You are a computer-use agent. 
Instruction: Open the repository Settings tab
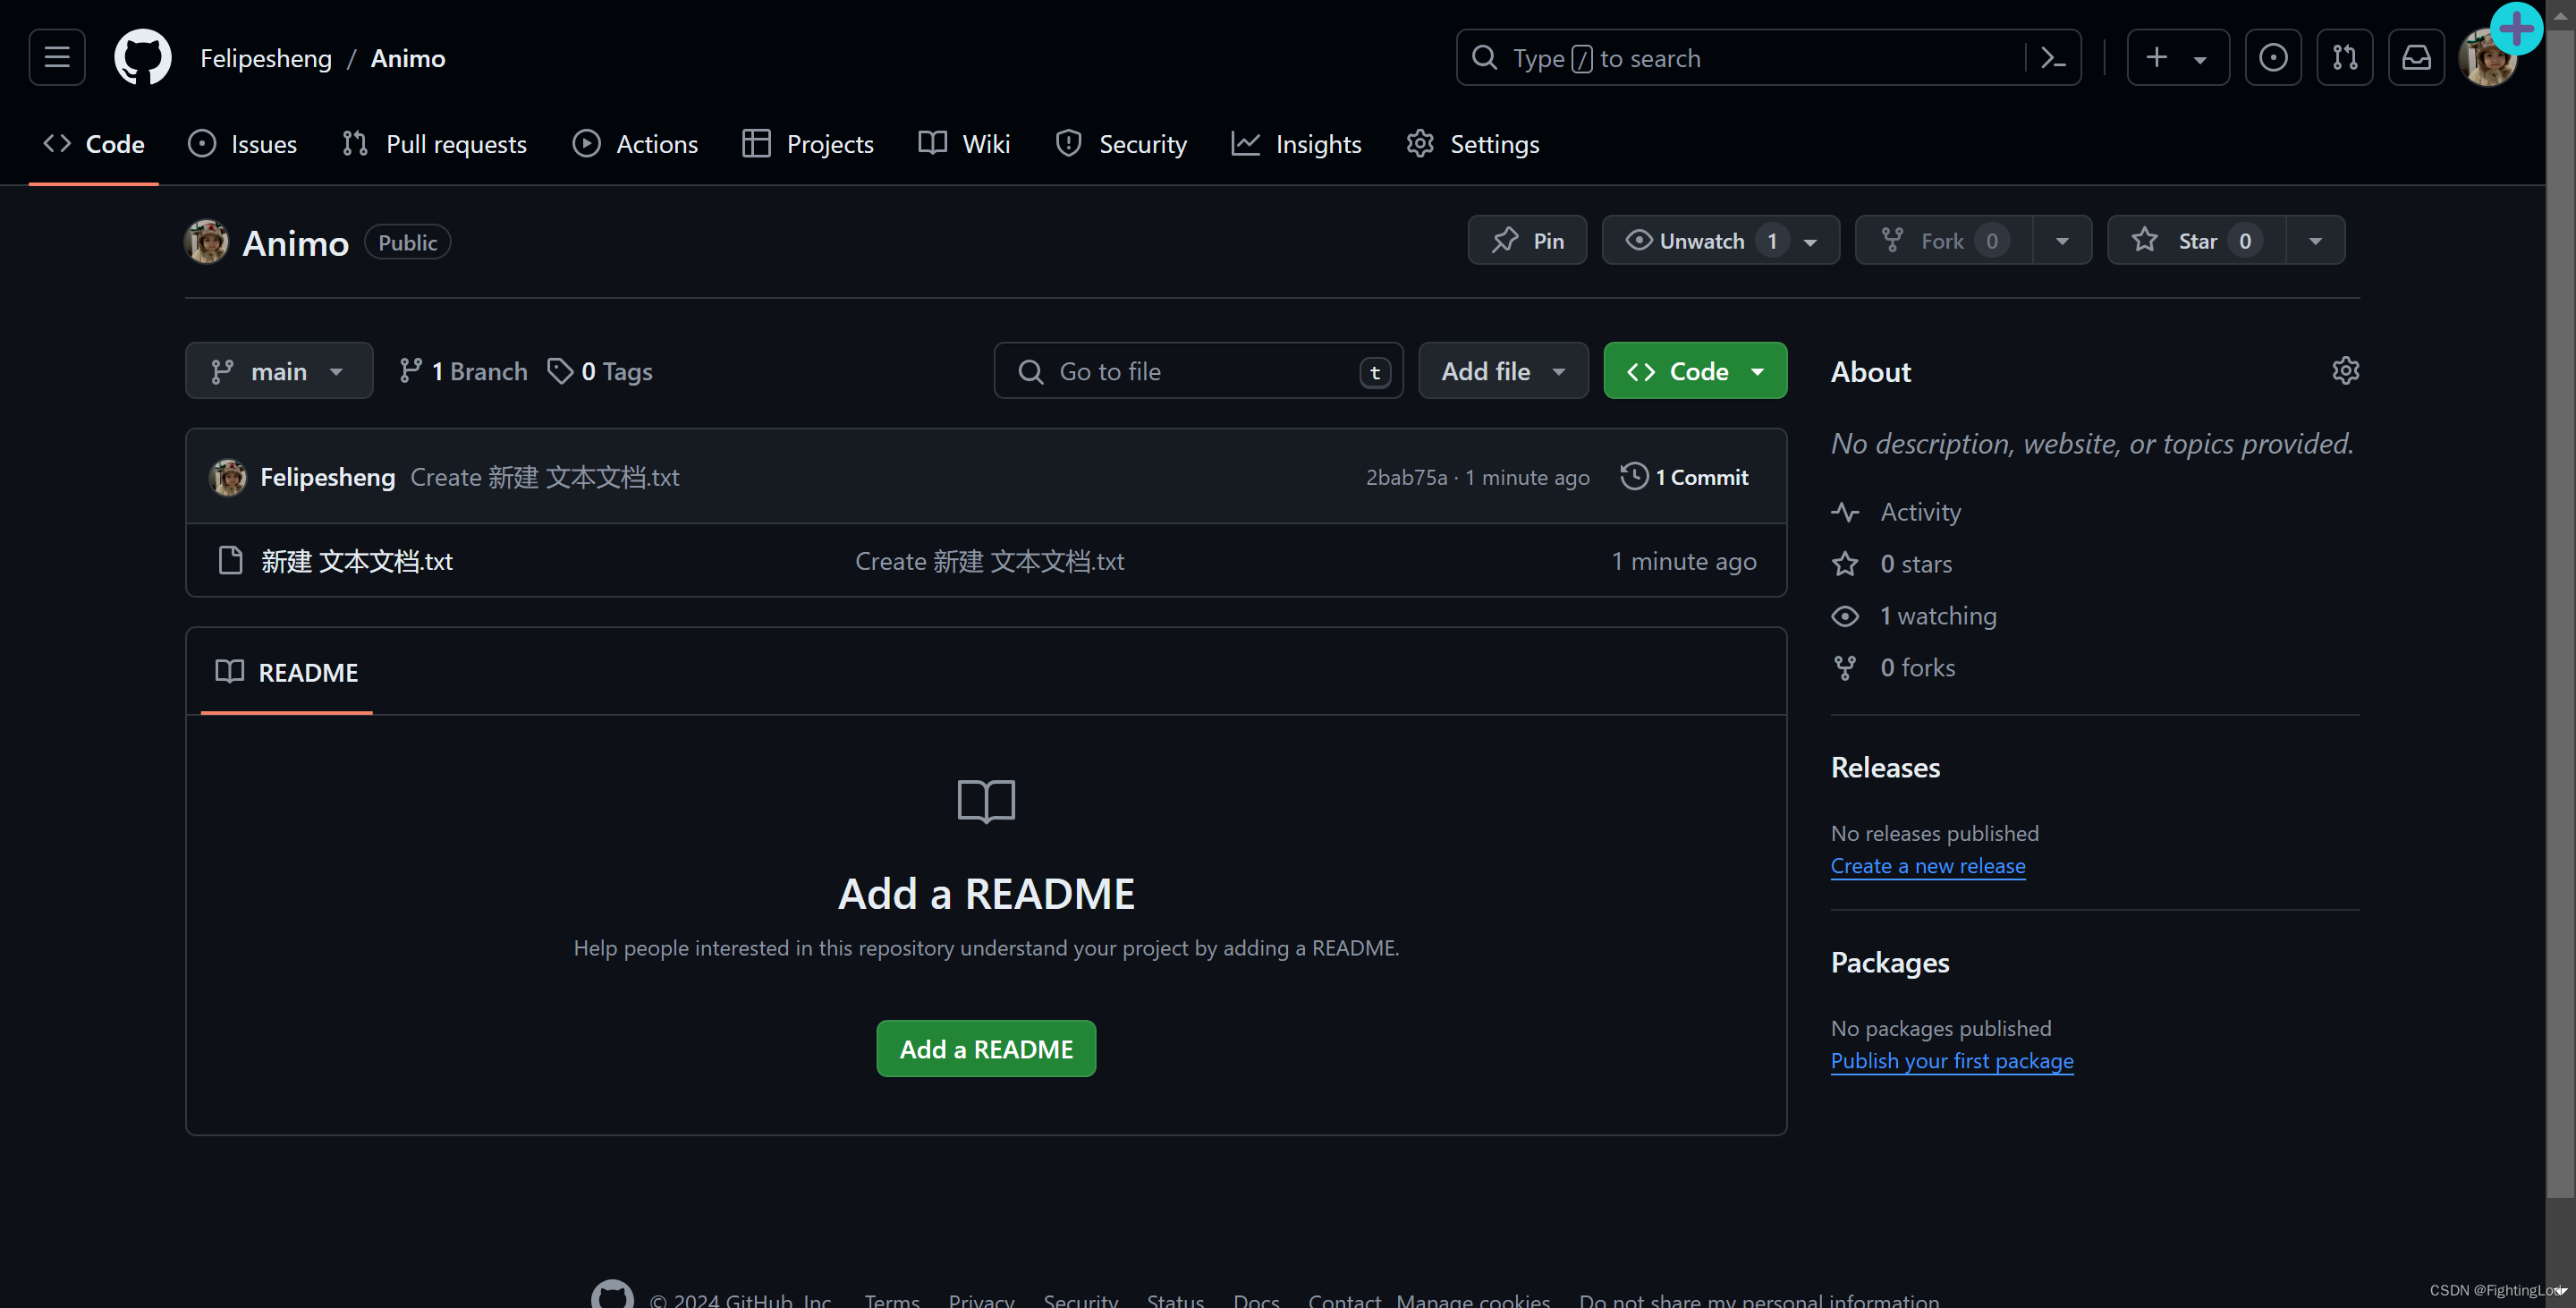click(x=1473, y=144)
